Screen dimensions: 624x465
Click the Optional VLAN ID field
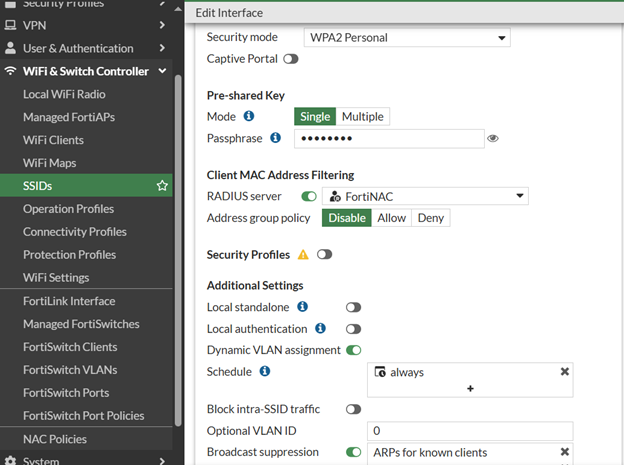coord(470,431)
